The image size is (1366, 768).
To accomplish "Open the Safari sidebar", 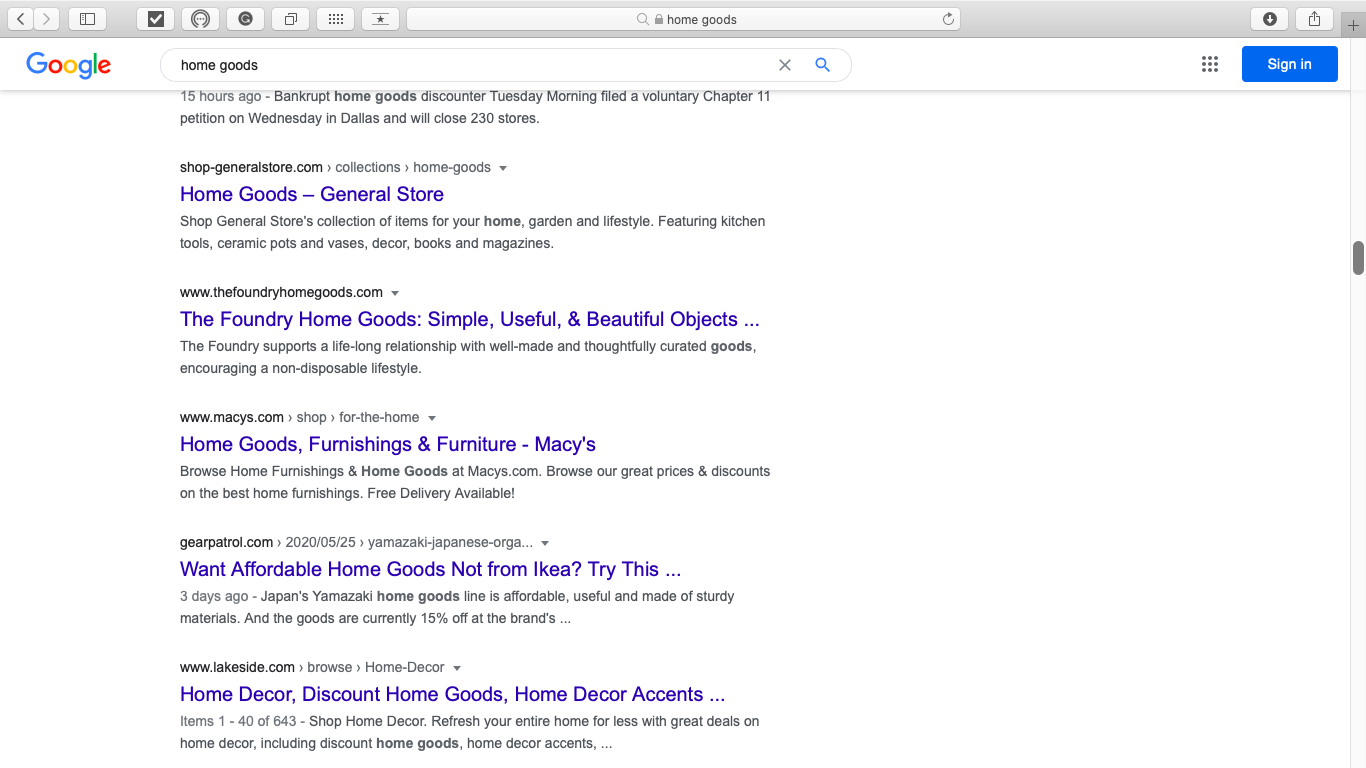I will 87,18.
